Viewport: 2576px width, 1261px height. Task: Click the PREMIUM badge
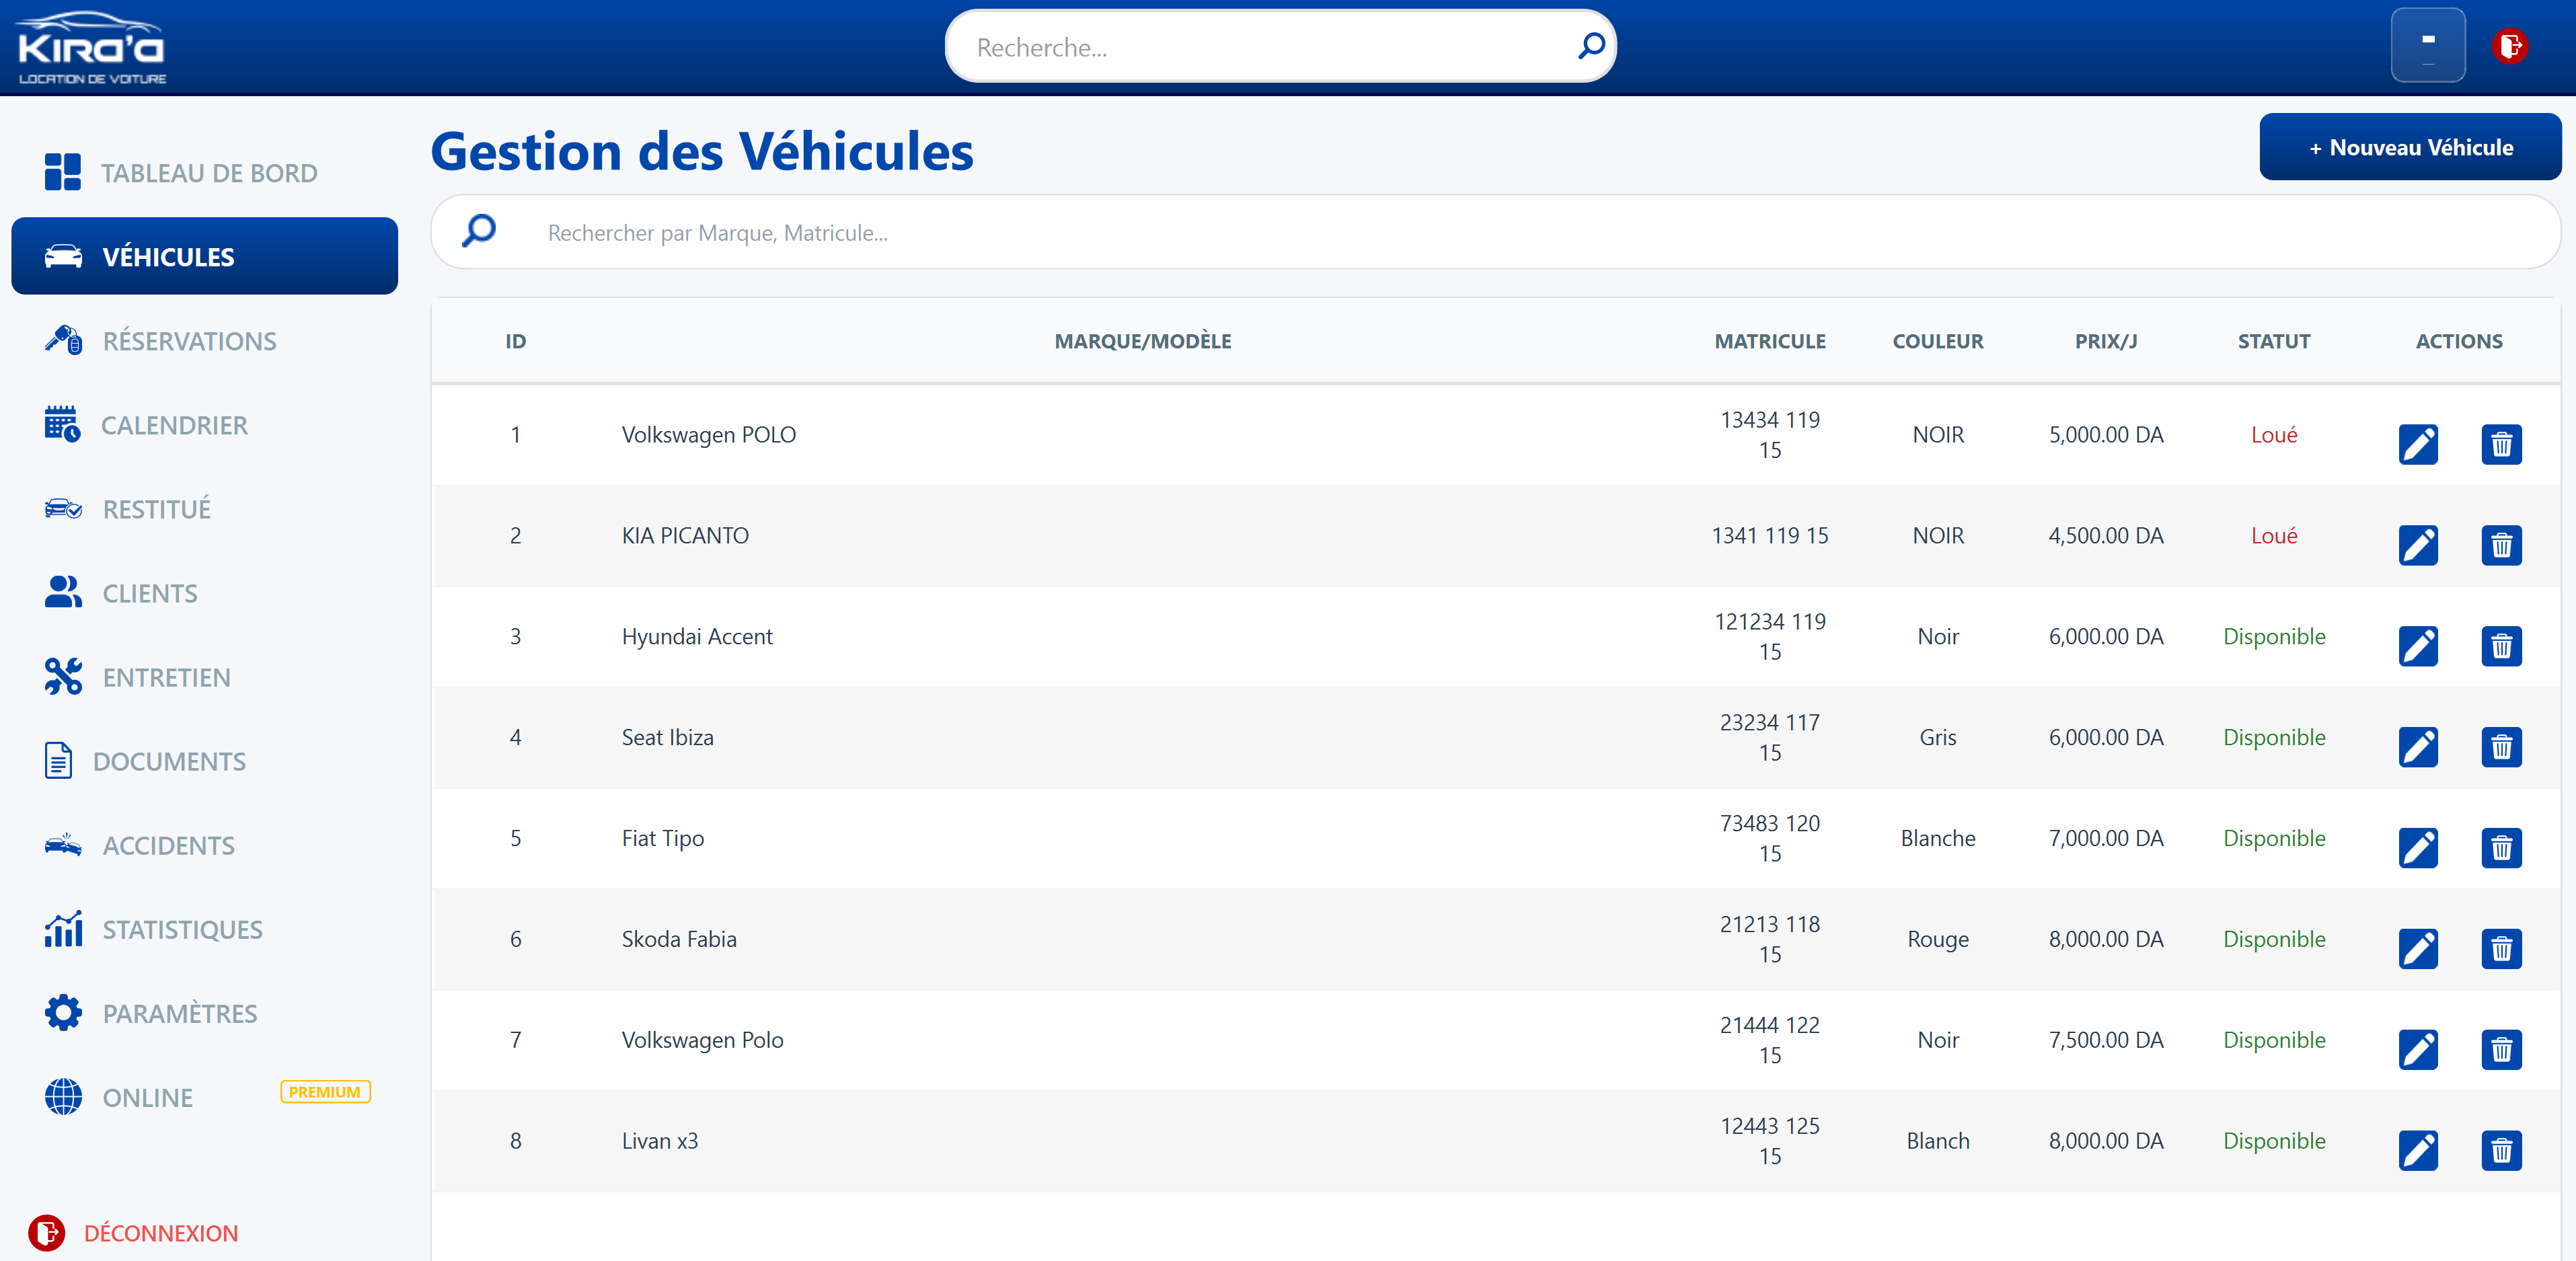(325, 1092)
